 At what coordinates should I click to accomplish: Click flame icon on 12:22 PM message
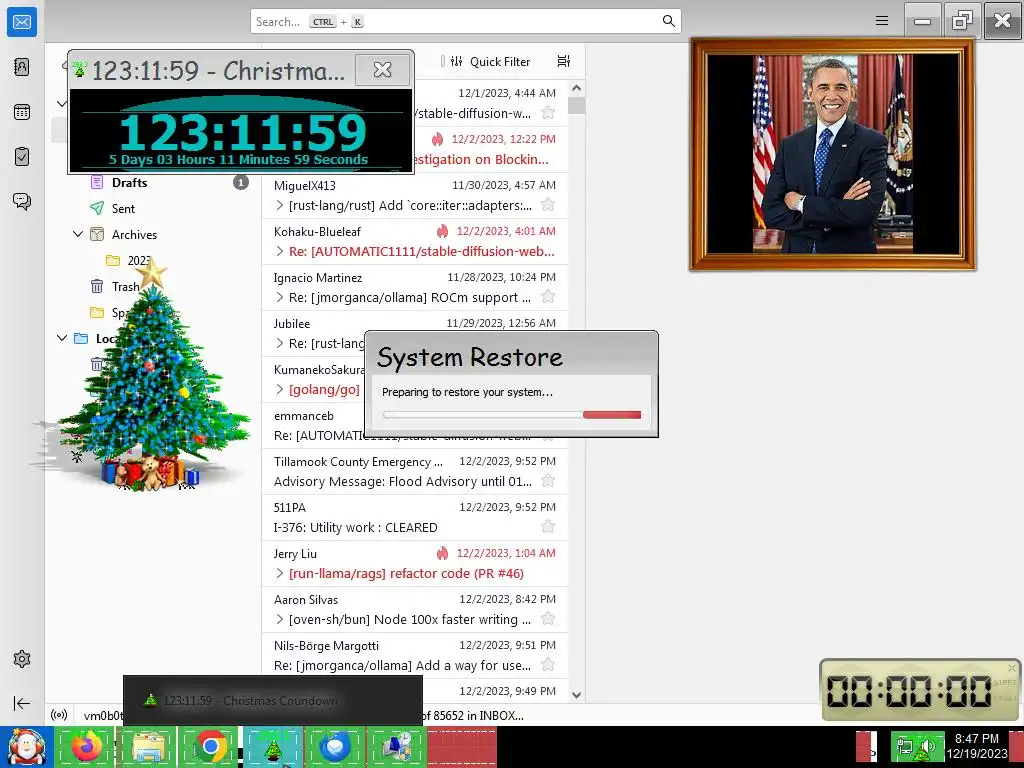tap(438, 139)
